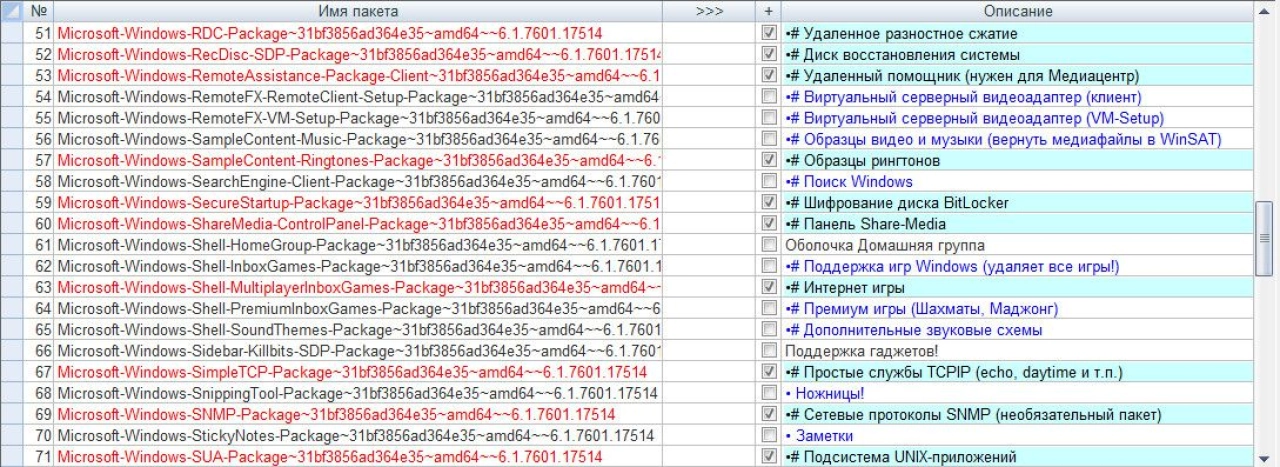The image size is (1280, 467).
Task: Select the SampleContent-Music-Package name
Action: point(358,139)
